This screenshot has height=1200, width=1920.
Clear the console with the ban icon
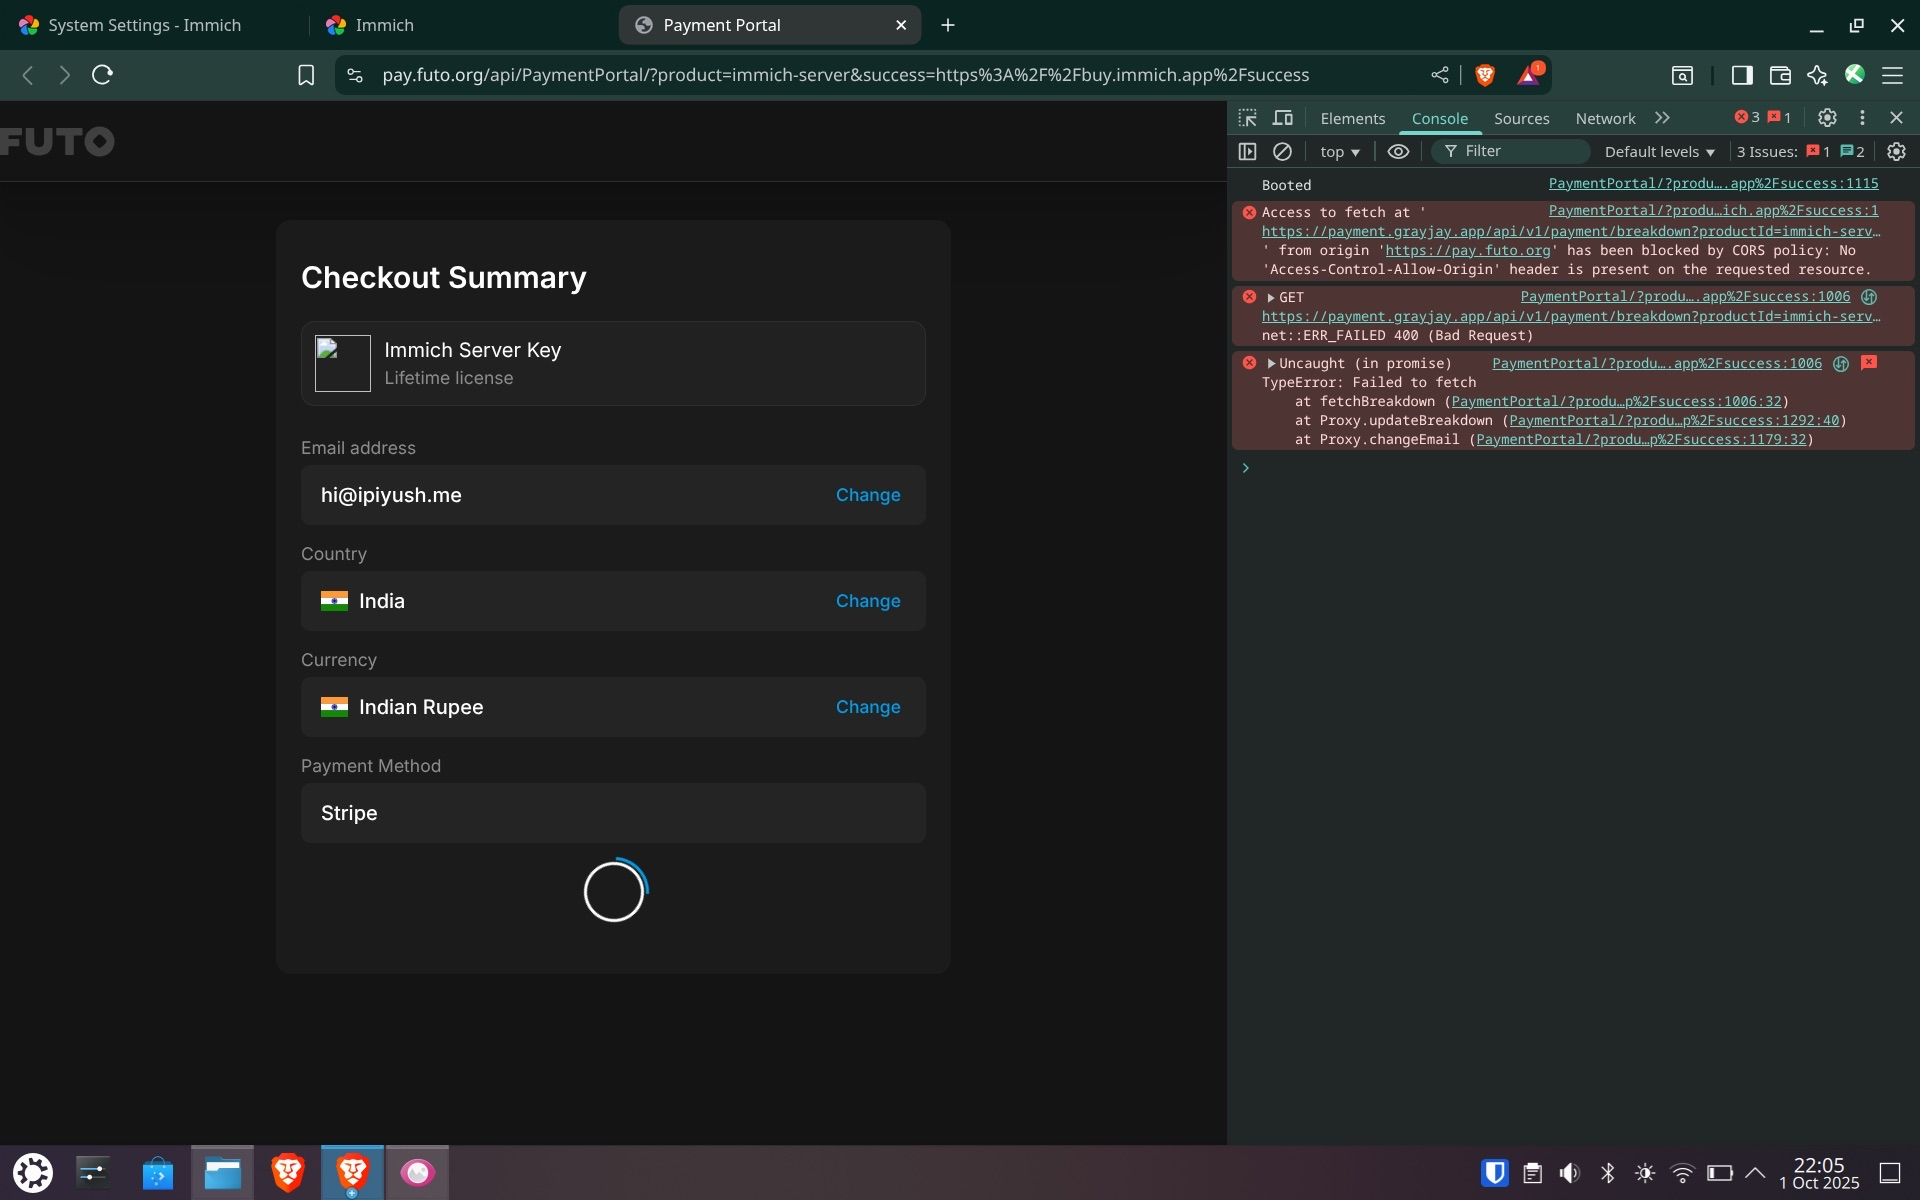click(x=1282, y=151)
